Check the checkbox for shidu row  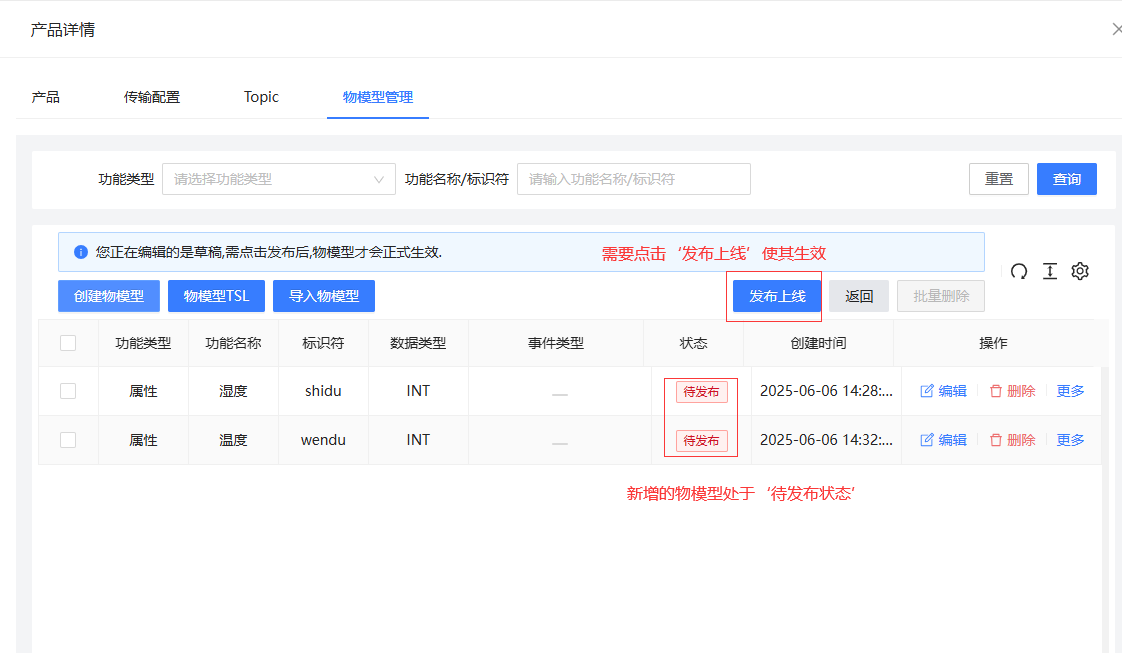pyautogui.click(x=68, y=391)
